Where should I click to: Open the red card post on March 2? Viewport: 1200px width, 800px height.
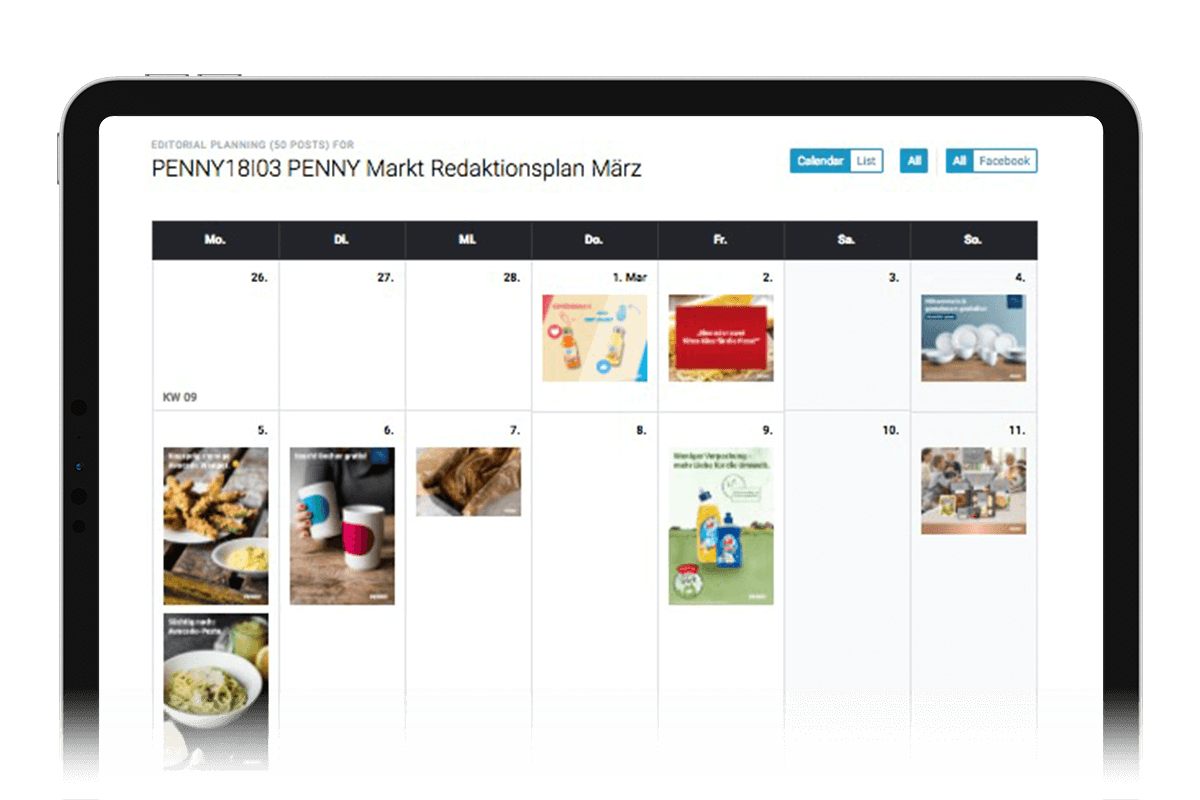721,338
